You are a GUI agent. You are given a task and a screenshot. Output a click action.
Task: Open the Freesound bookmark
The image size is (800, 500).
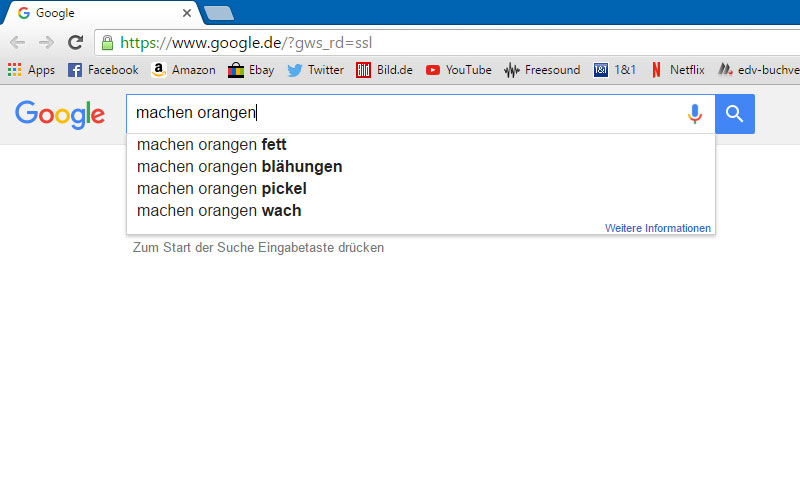click(542, 70)
